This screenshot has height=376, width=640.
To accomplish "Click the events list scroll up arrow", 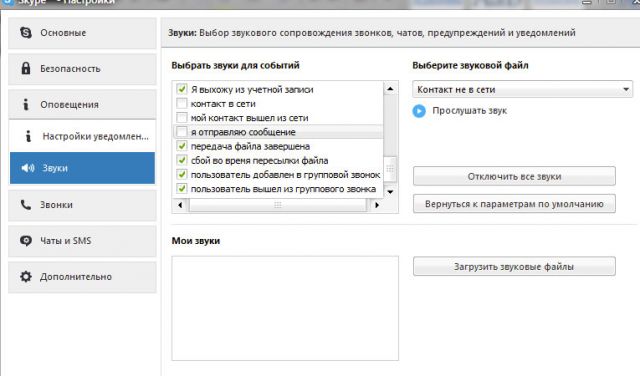I will tap(390, 89).
